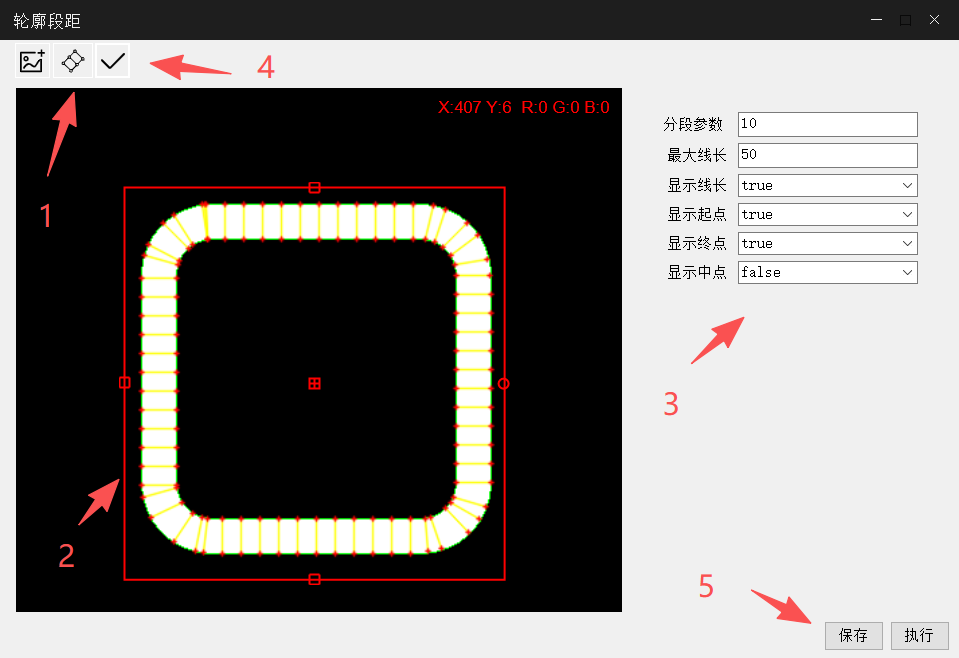Click the circular rotate handle on the ROI right edge
959x658 pixels.
[x=503, y=383]
